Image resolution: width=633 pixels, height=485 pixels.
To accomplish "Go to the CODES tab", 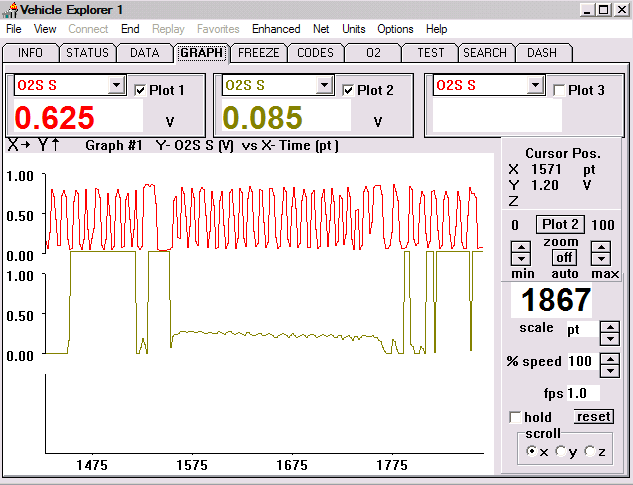I will pyautogui.click(x=315, y=53).
